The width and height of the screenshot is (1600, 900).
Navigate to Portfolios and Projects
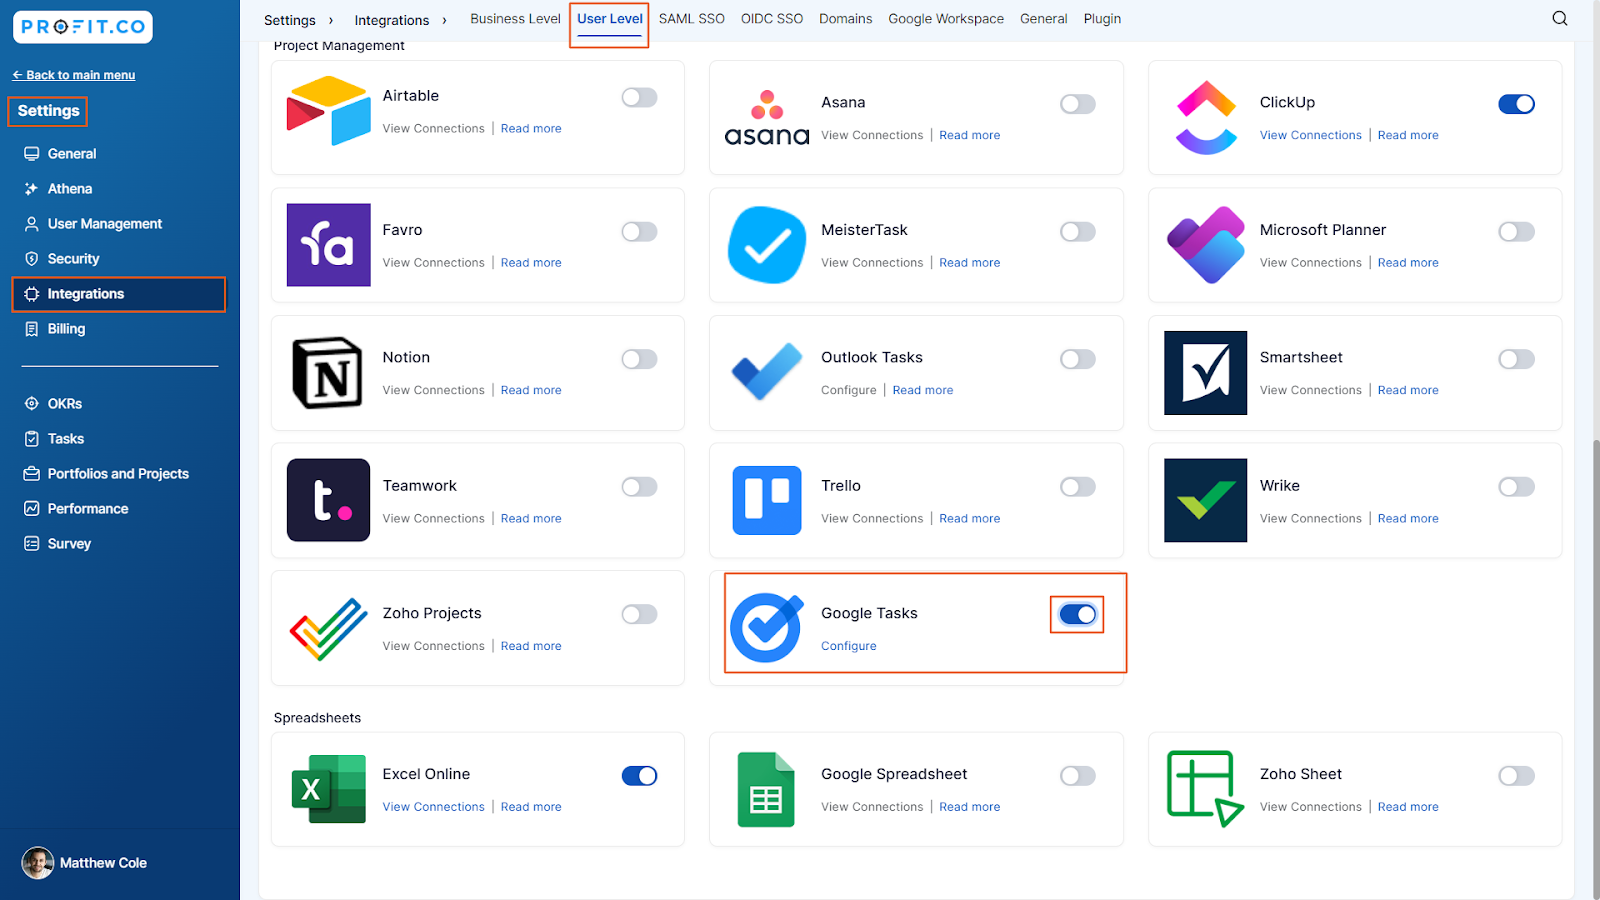(x=119, y=474)
